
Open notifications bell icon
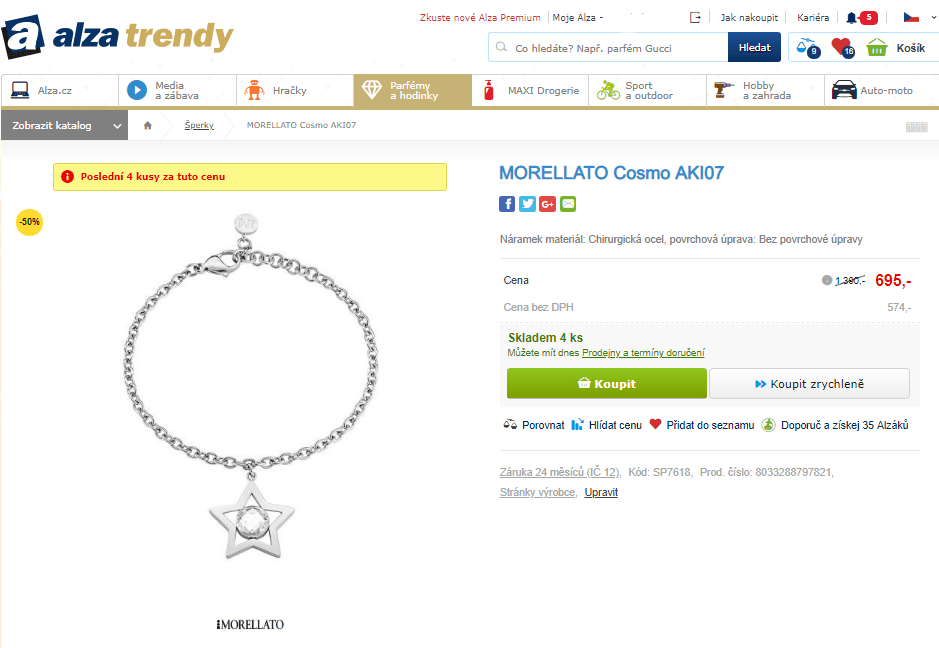click(x=851, y=18)
